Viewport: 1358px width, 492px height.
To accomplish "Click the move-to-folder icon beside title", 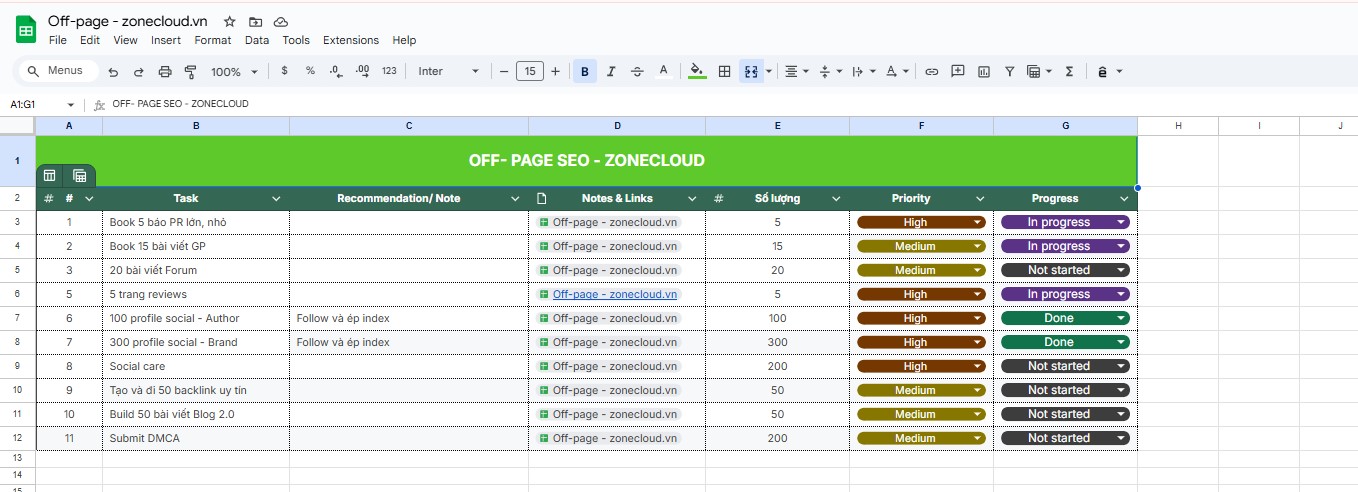I will coord(256,21).
